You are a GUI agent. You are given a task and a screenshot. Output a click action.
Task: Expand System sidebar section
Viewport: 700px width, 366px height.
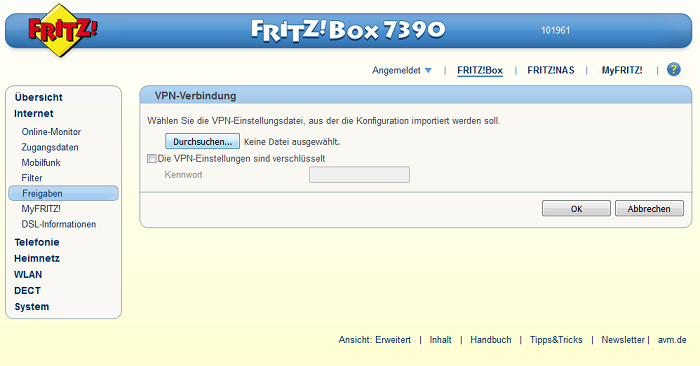32,307
